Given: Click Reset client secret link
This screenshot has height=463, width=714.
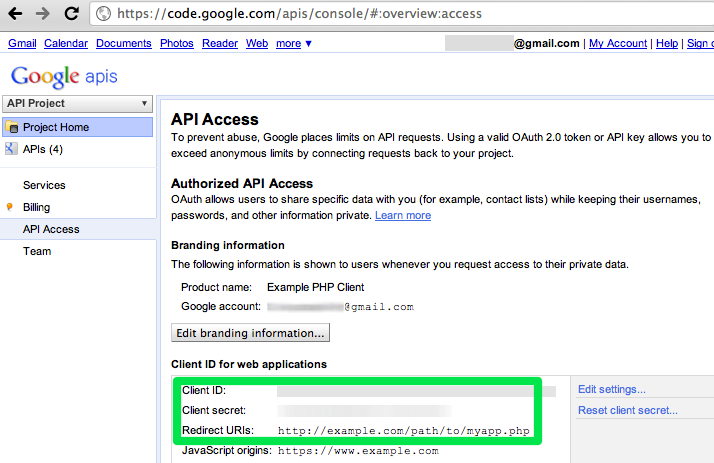Looking at the screenshot, I should click(627, 411).
